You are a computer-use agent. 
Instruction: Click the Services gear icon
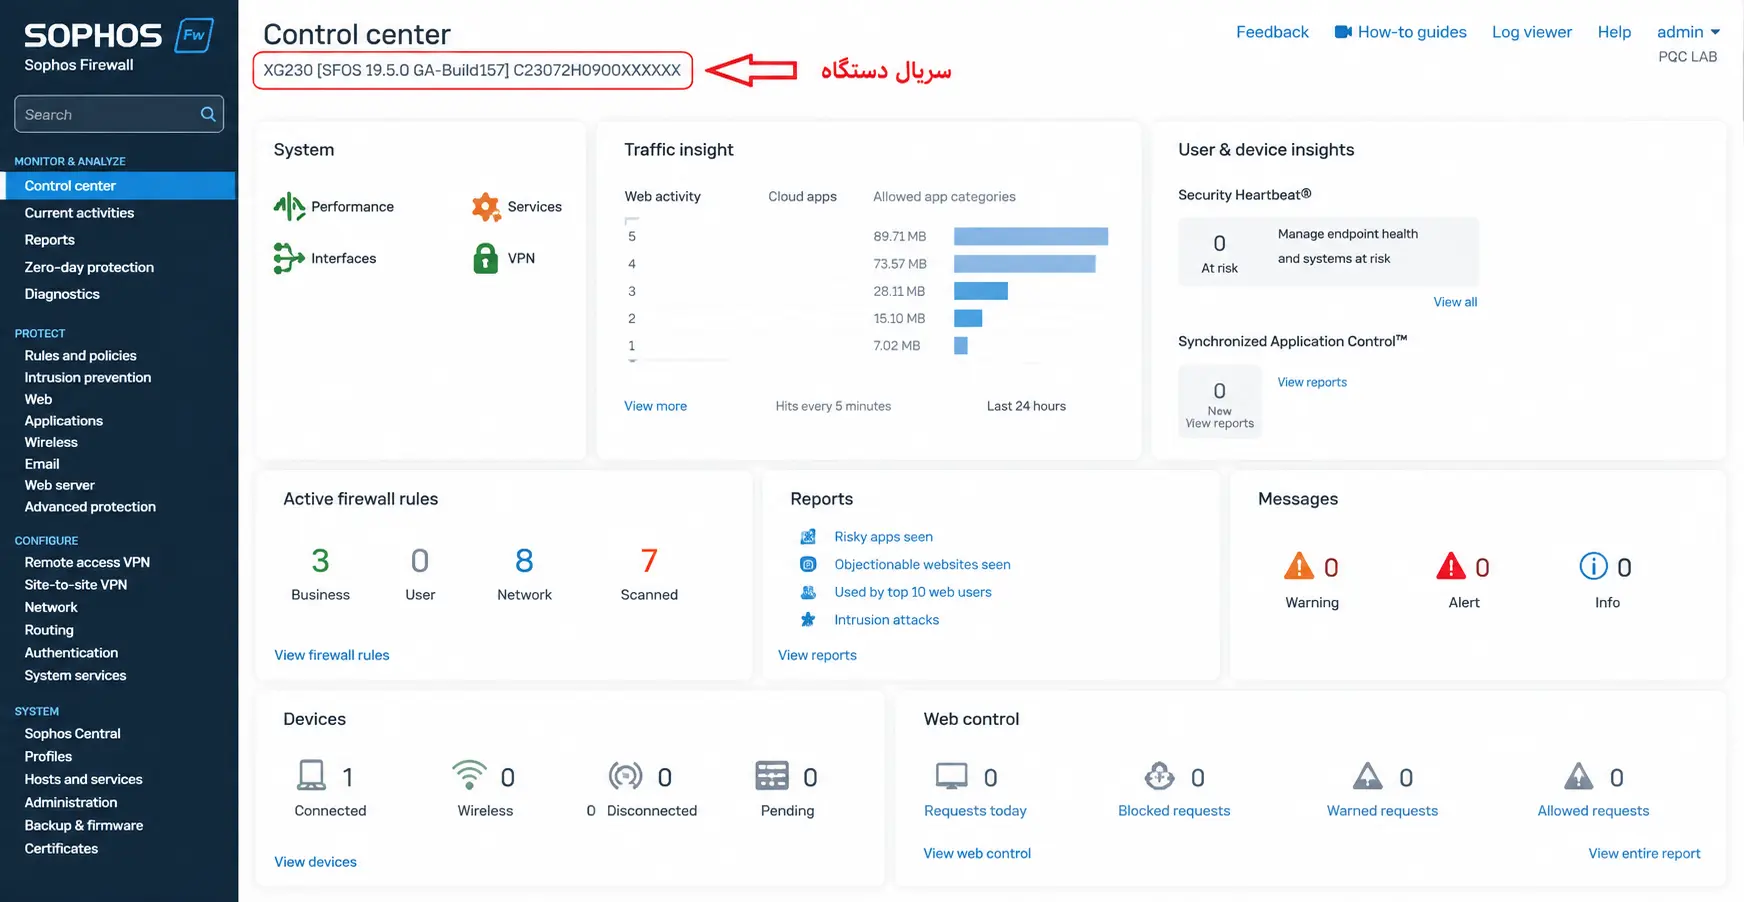[x=486, y=207]
